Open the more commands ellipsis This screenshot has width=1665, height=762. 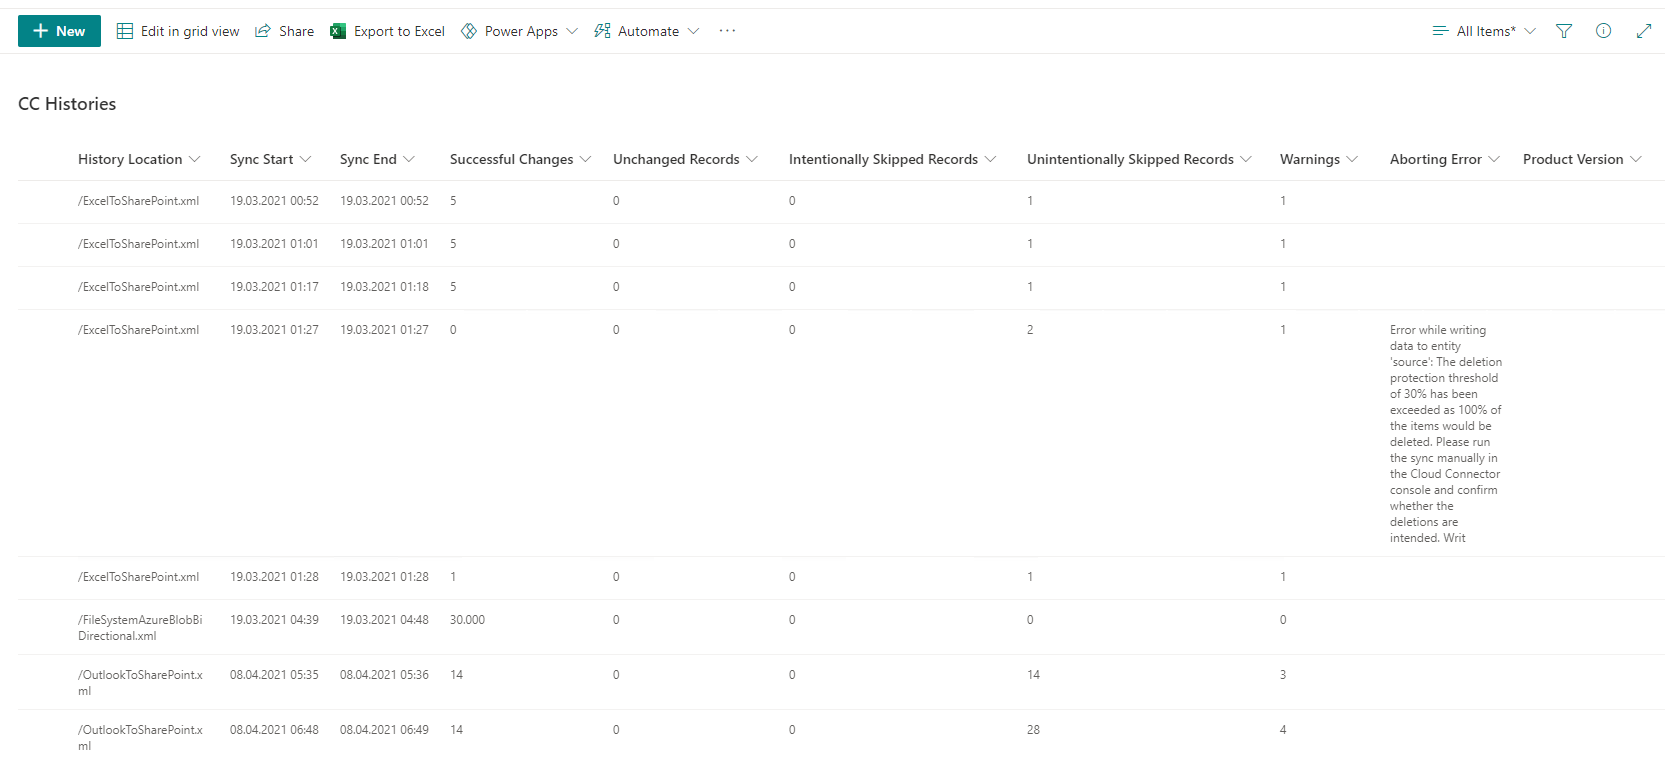pyautogui.click(x=727, y=31)
